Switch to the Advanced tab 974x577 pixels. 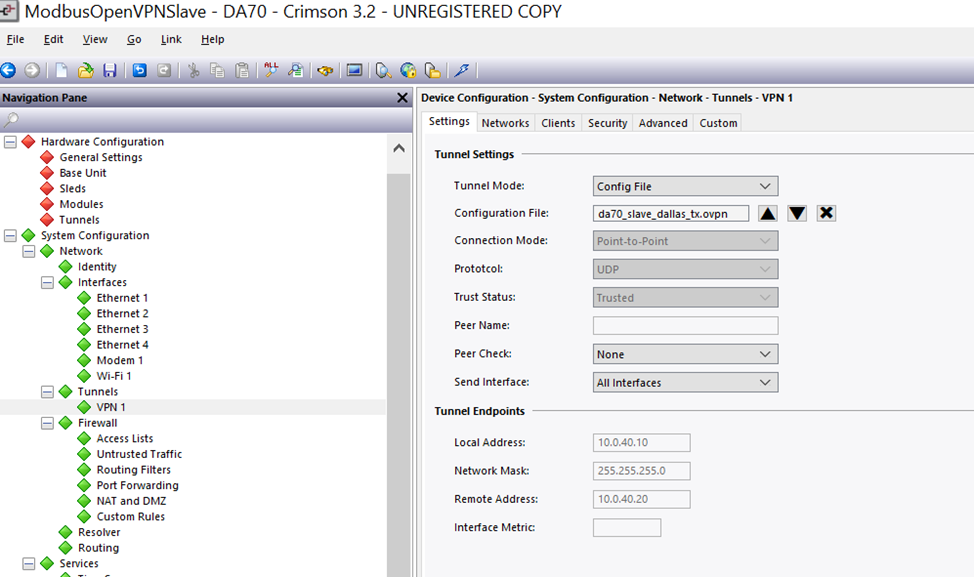coord(663,123)
